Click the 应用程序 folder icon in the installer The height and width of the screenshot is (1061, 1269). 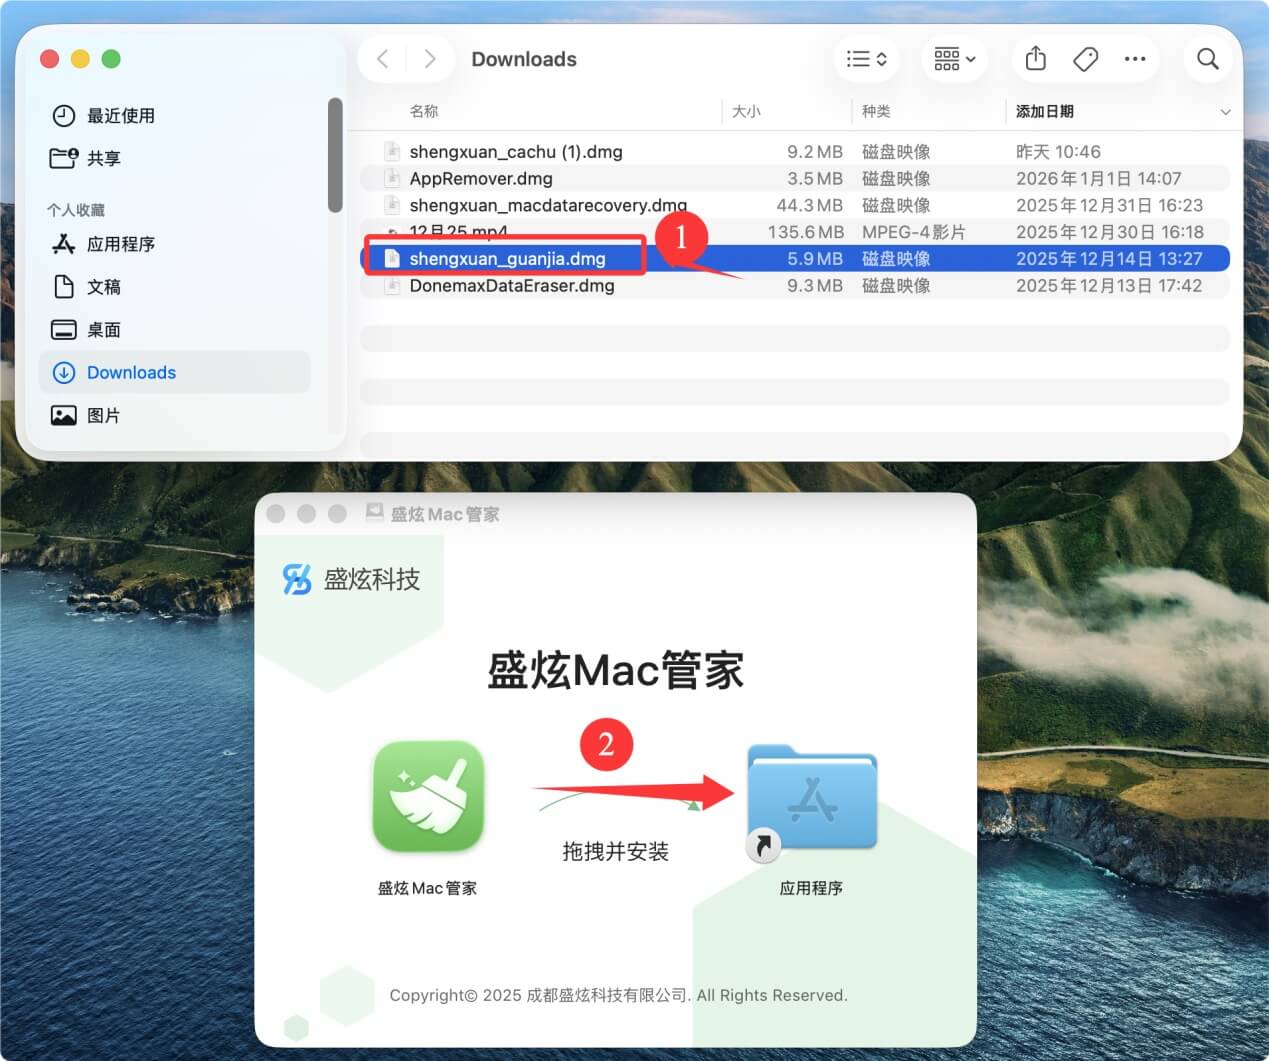coord(811,797)
